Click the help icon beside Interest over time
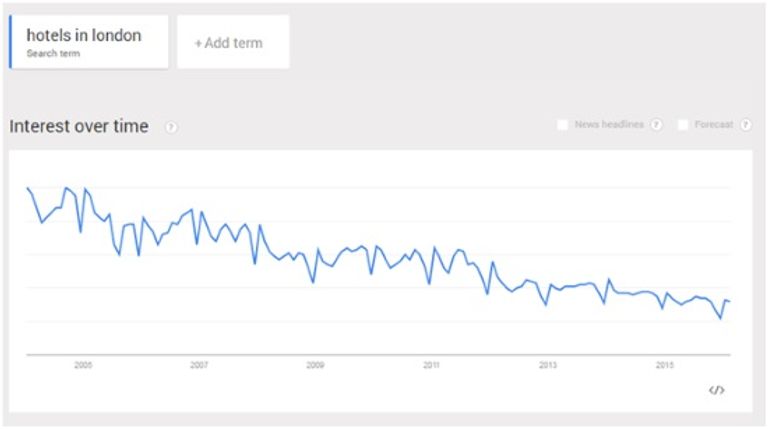 pos(171,127)
